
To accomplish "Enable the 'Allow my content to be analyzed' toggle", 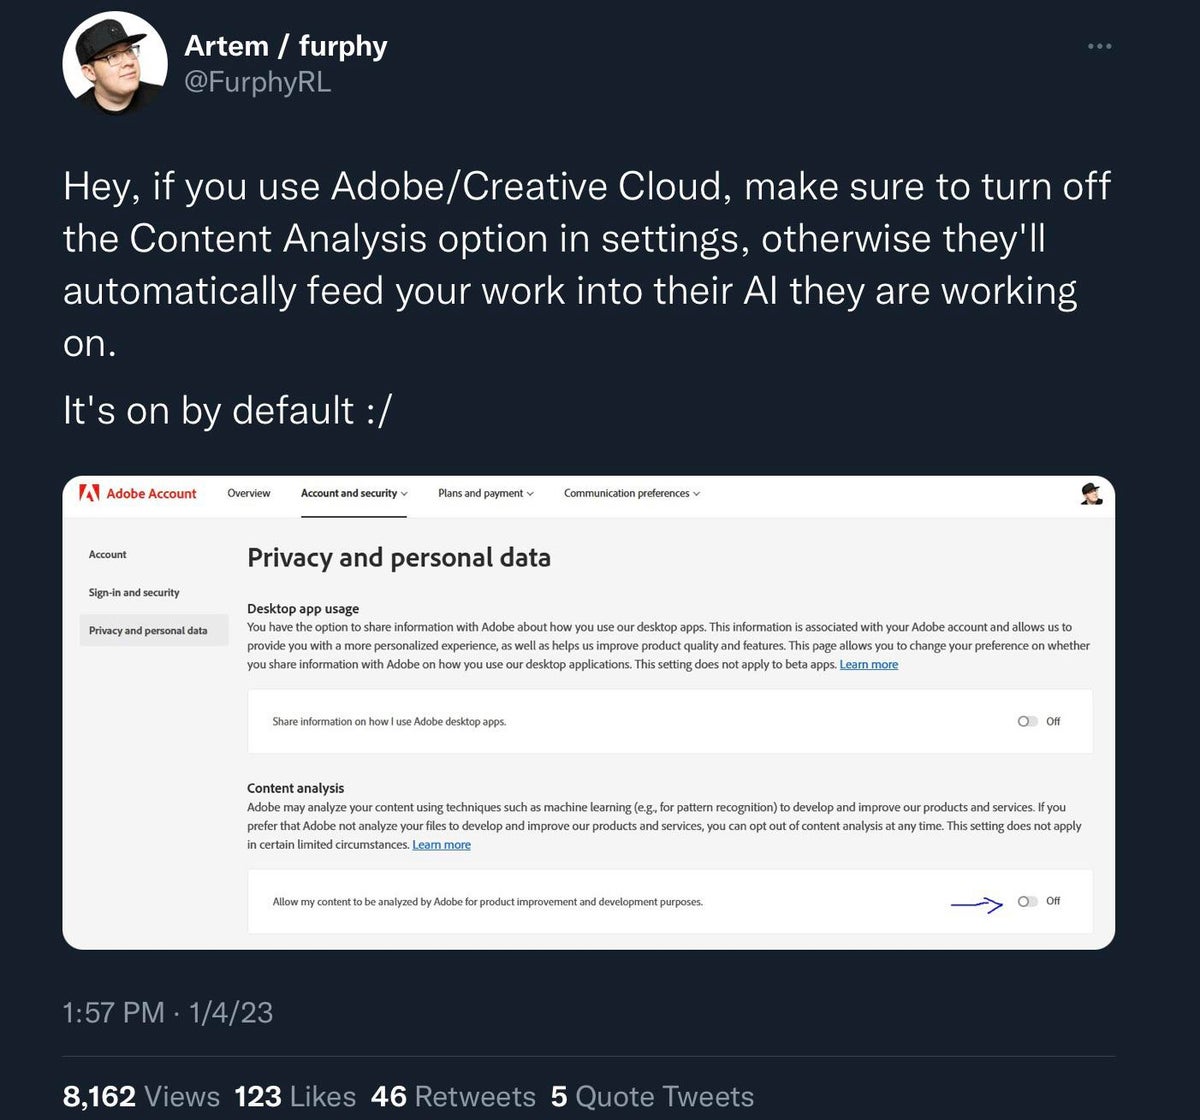I will pos(1026,901).
